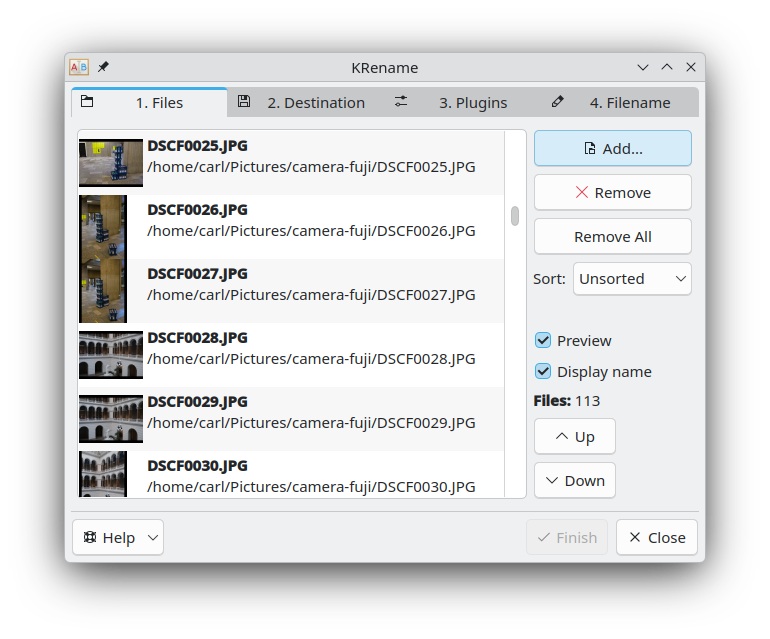770x639 pixels.
Task: Move selected file Down
Action: coord(575,481)
